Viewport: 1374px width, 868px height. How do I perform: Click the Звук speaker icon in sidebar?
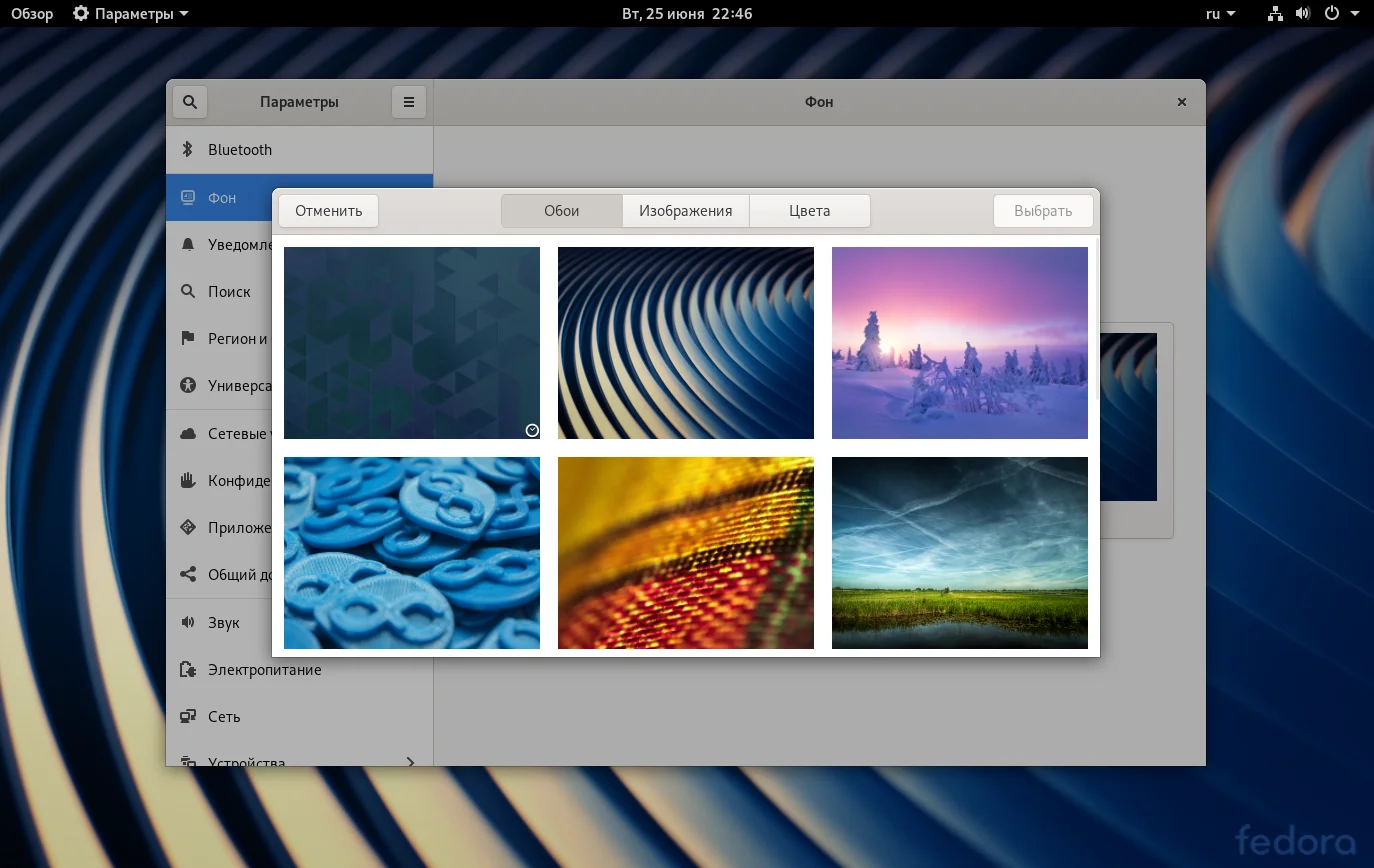[187, 623]
